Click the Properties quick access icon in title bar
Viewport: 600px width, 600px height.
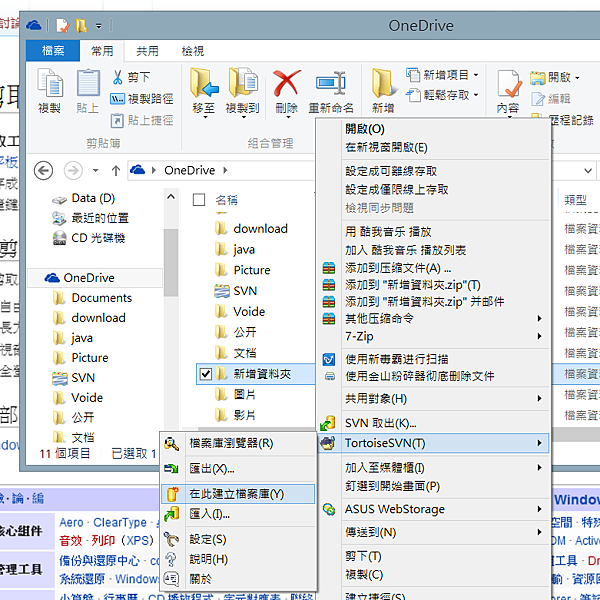pyautogui.click(x=62, y=26)
